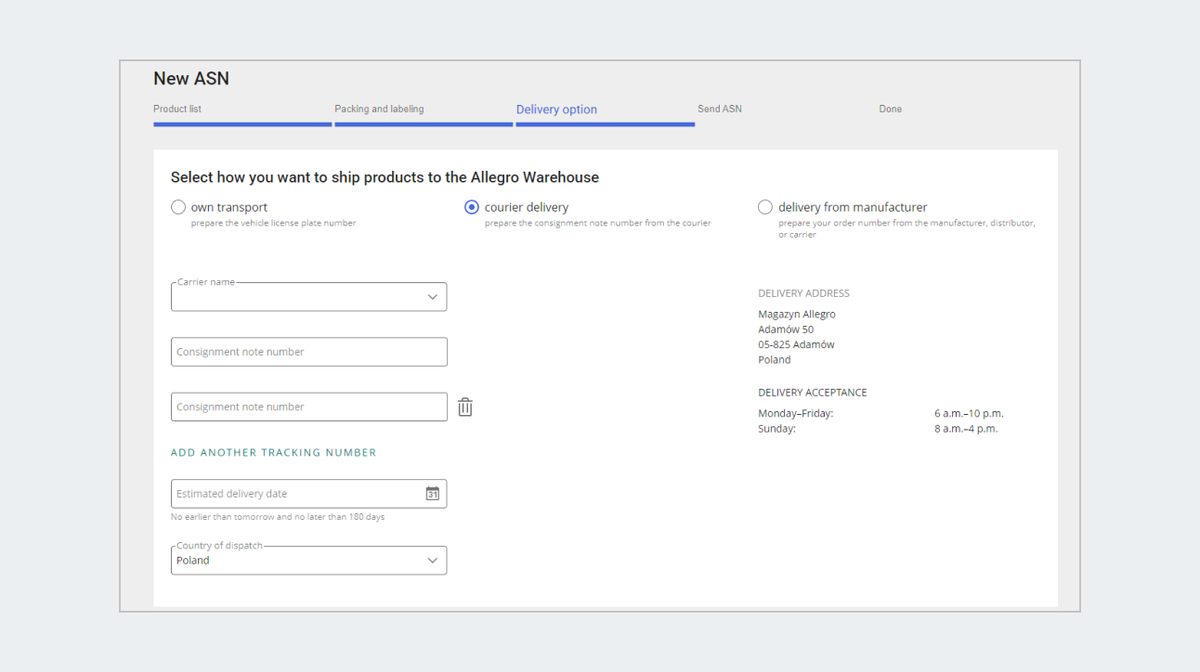Click the Delivery Address heading
This screenshot has width=1200, height=672.
click(804, 294)
